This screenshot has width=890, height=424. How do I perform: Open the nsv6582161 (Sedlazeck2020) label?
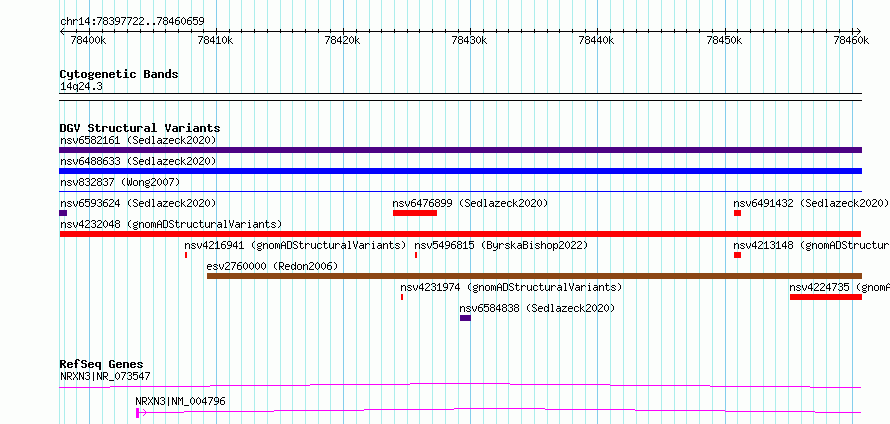138,140
